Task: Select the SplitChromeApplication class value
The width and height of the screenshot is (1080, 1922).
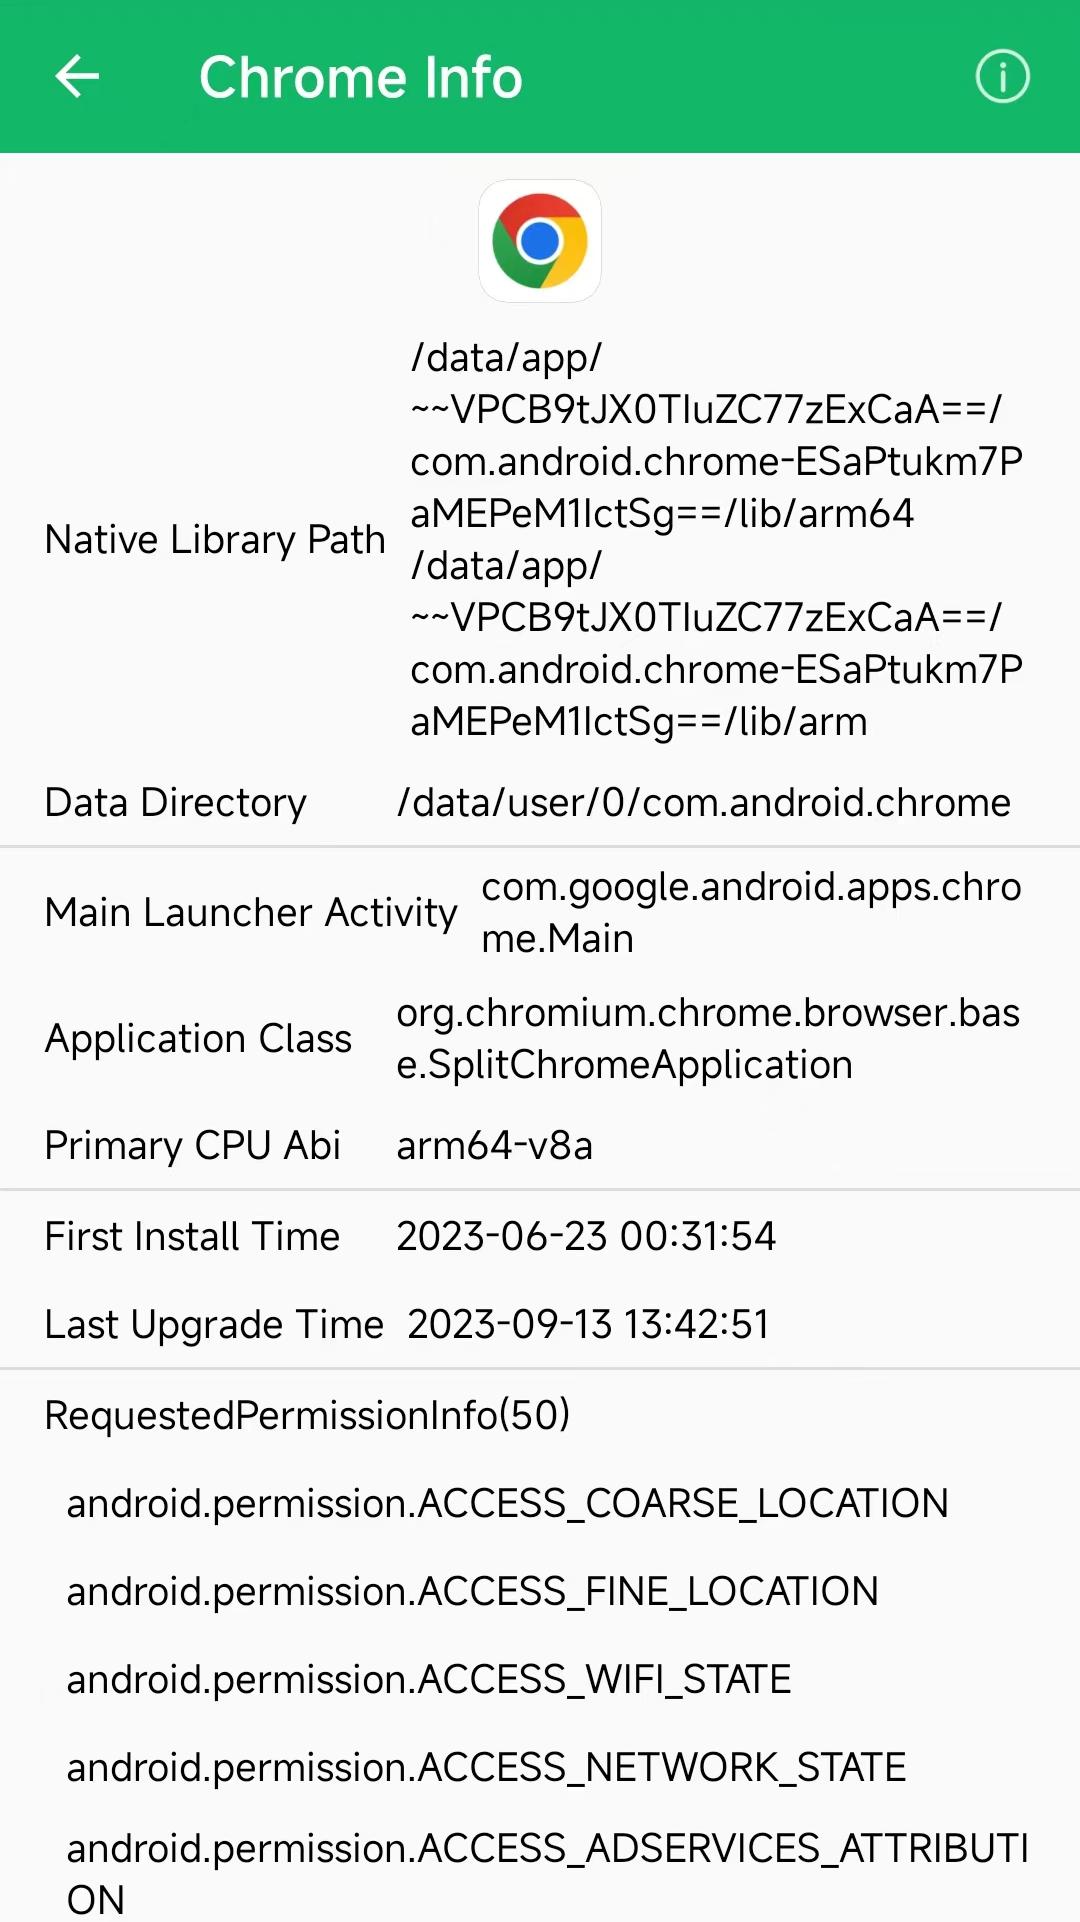Action: pos(708,1039)
